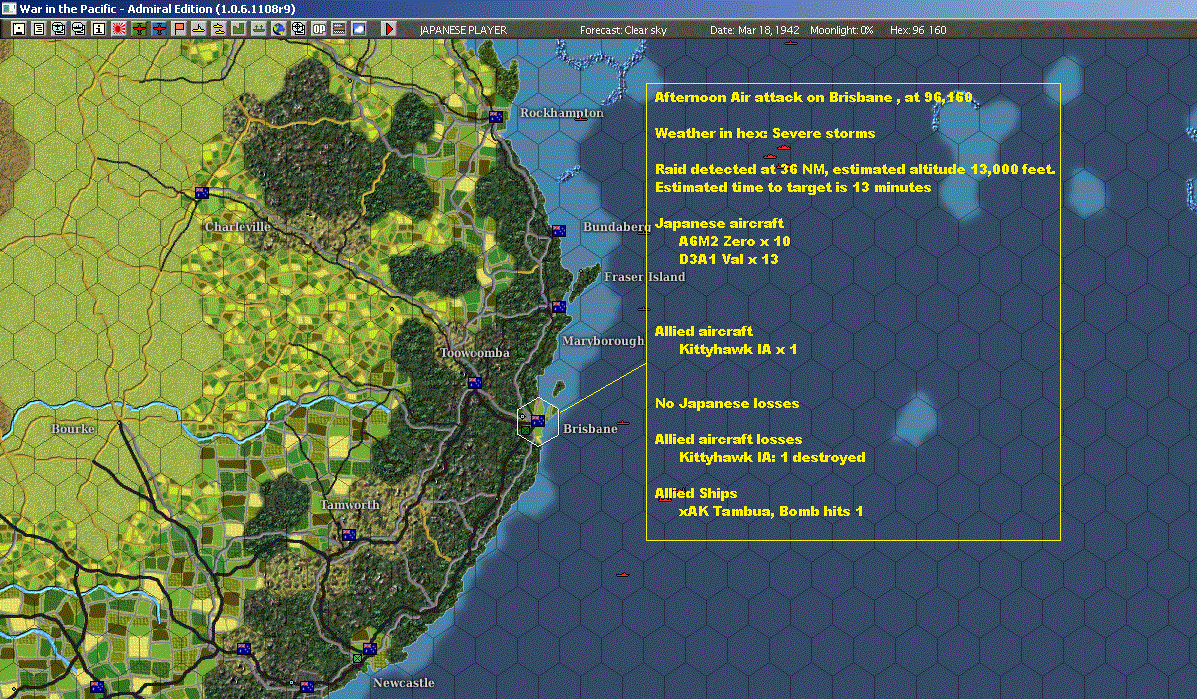This screenshot has width=1197, height=699.
Task: Click the striped list-bar toolbar icon
Action: [x=338, y=29]
